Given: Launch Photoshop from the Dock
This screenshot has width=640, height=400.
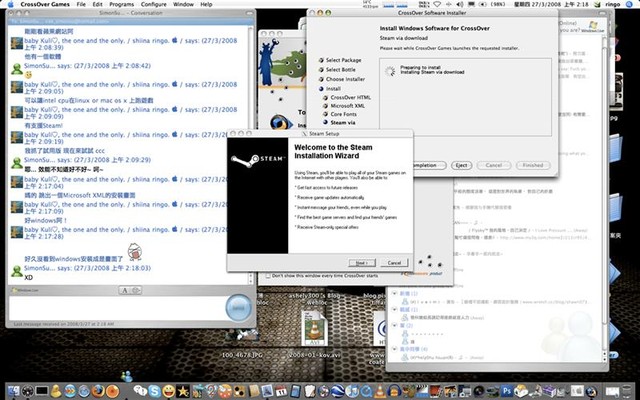Looking at the screenshot, I should pyautogui.click(x=507, y=391).
